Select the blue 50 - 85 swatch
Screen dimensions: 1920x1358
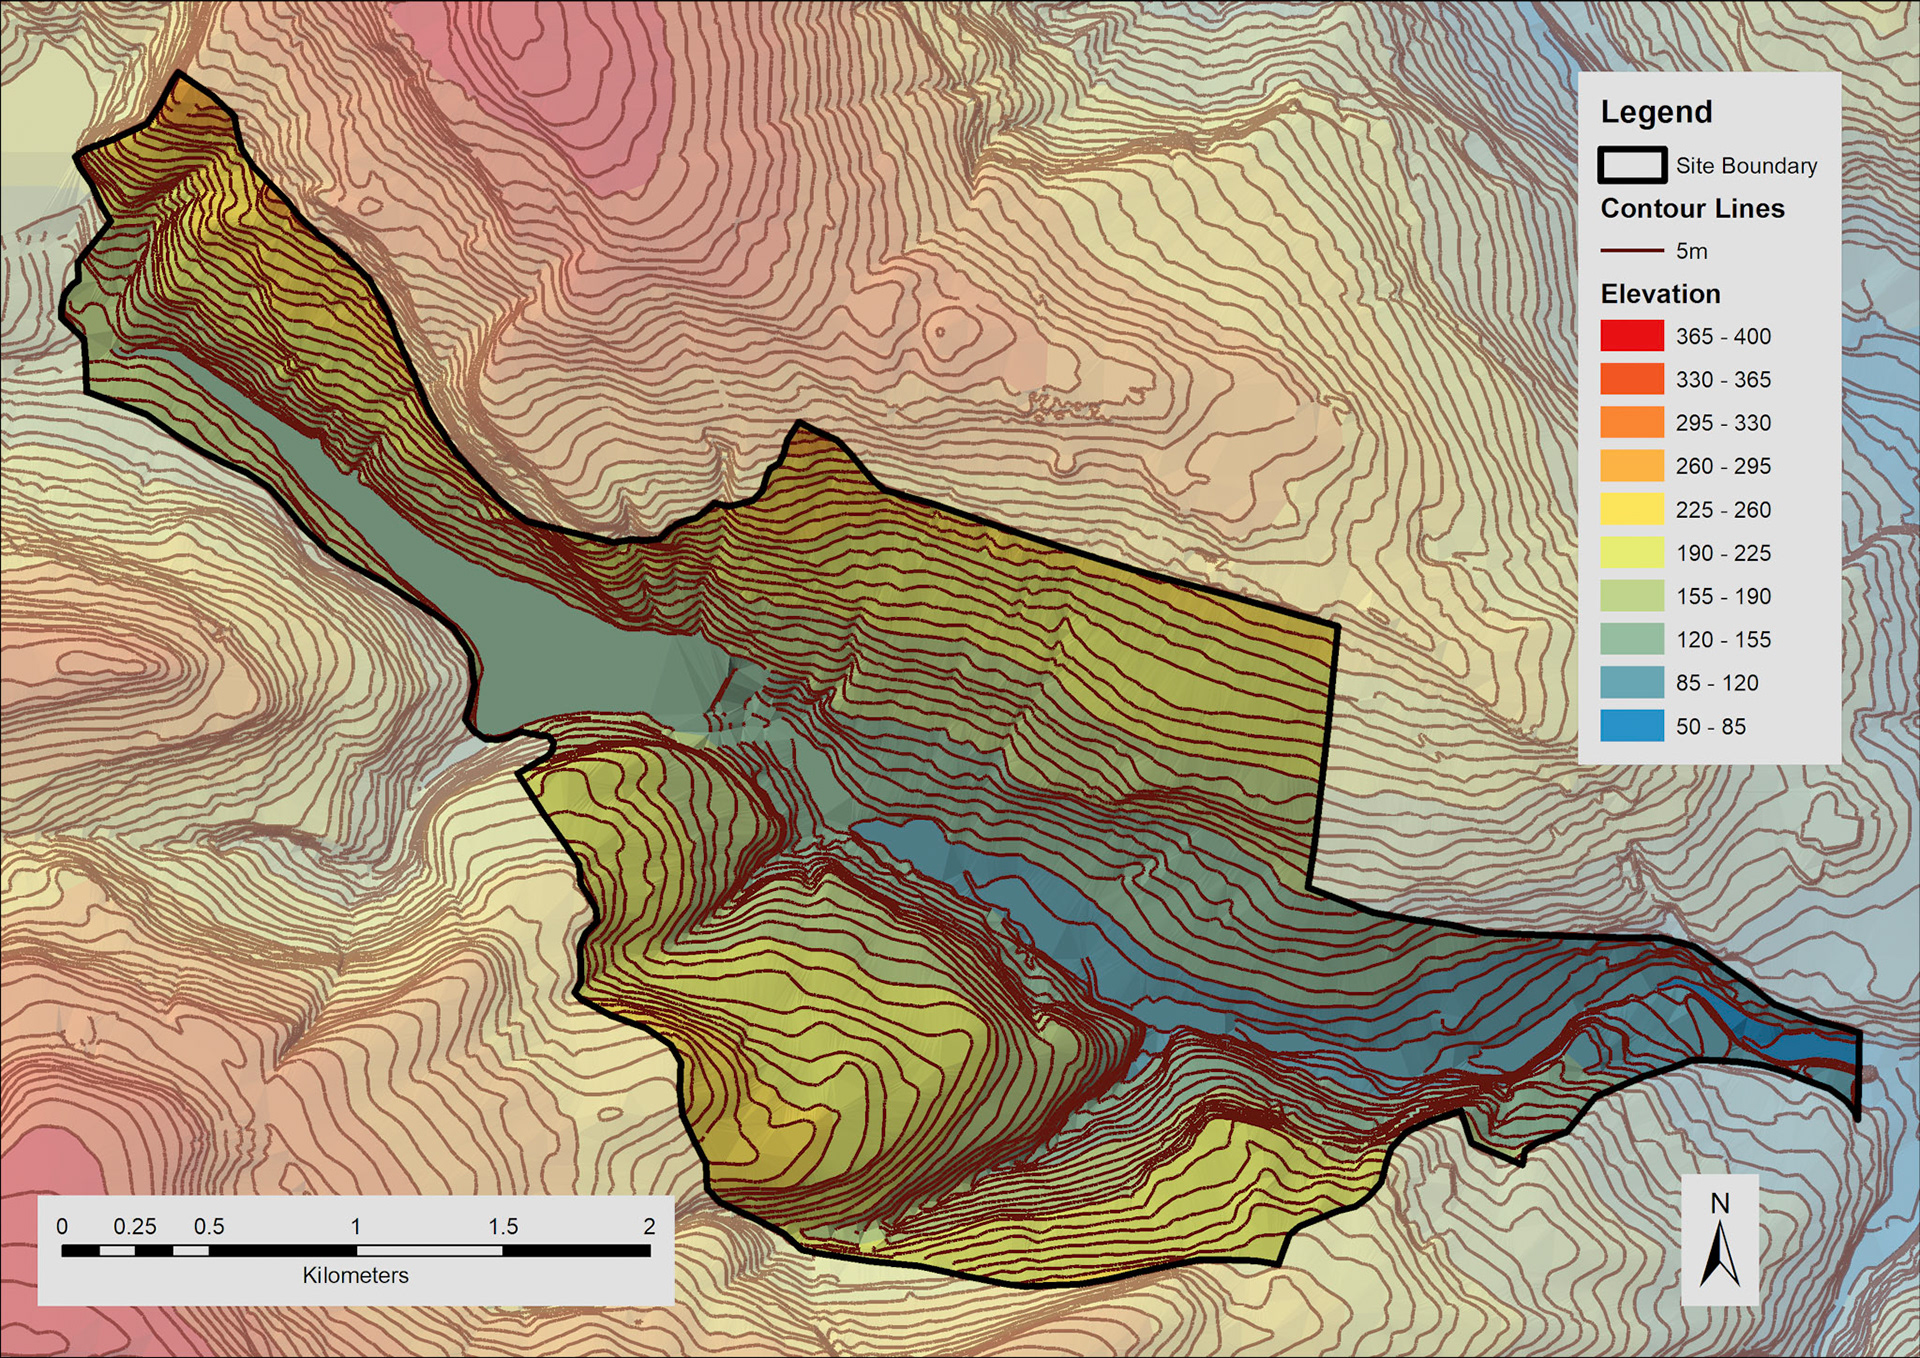click(1632, 726)
